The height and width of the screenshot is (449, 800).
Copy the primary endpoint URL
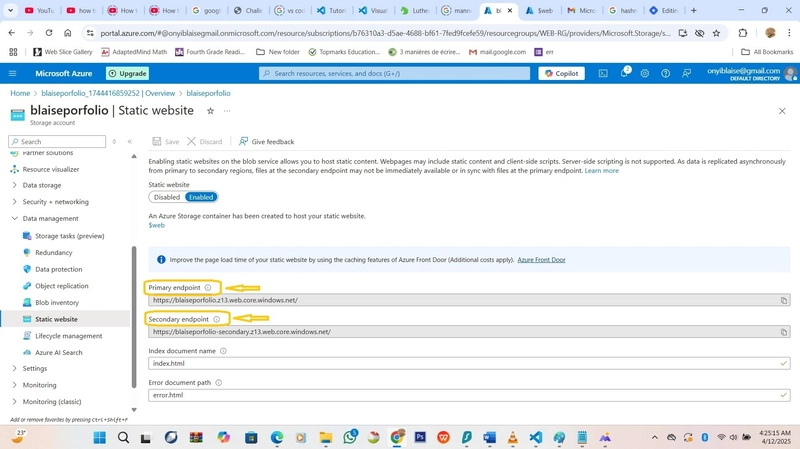[784, 301]
